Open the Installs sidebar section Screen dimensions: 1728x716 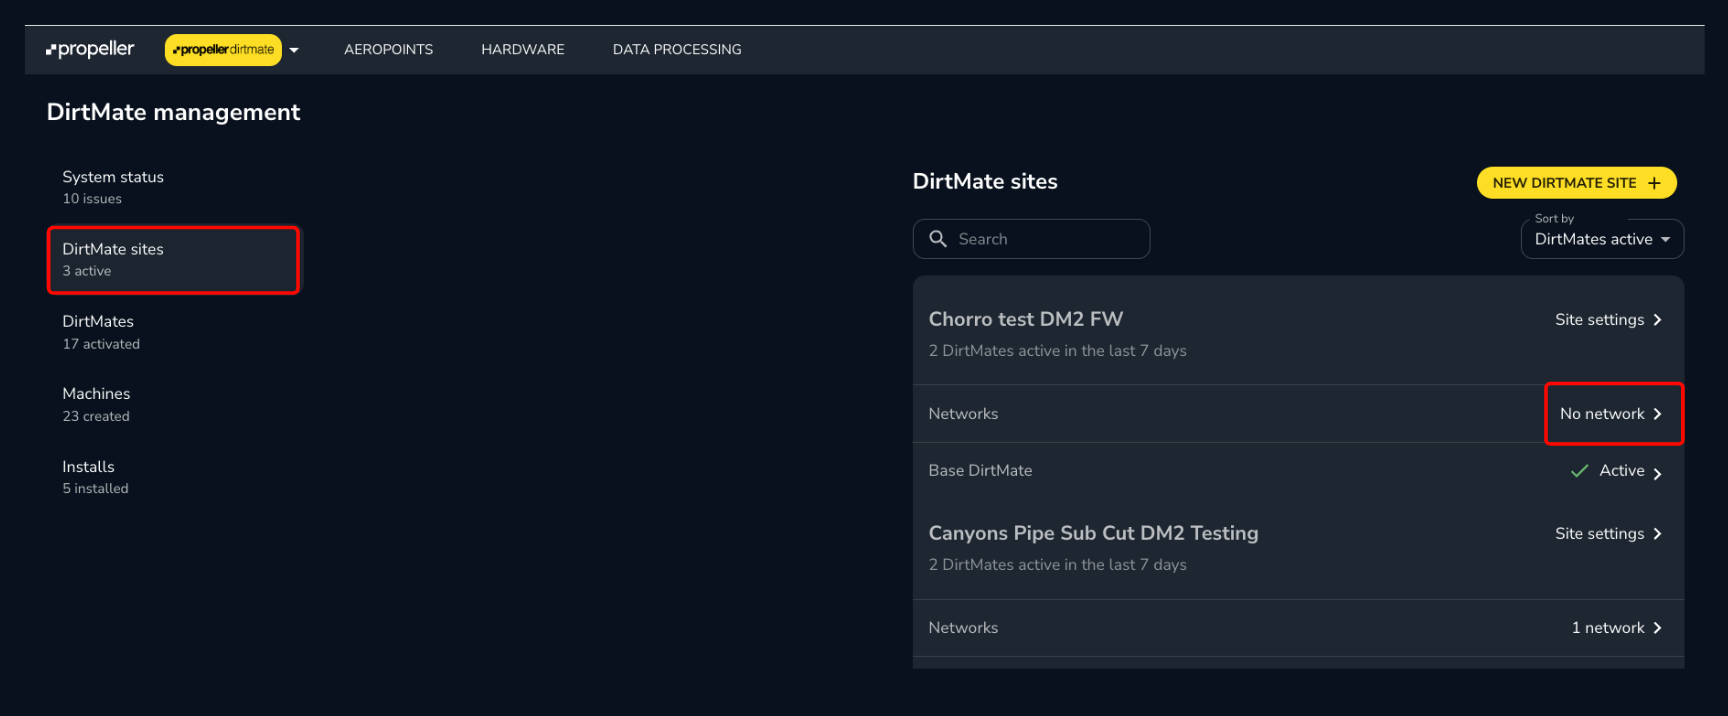[173, 477]
